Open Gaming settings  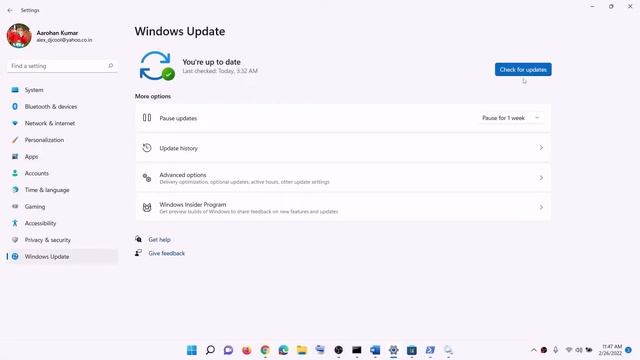62,207
